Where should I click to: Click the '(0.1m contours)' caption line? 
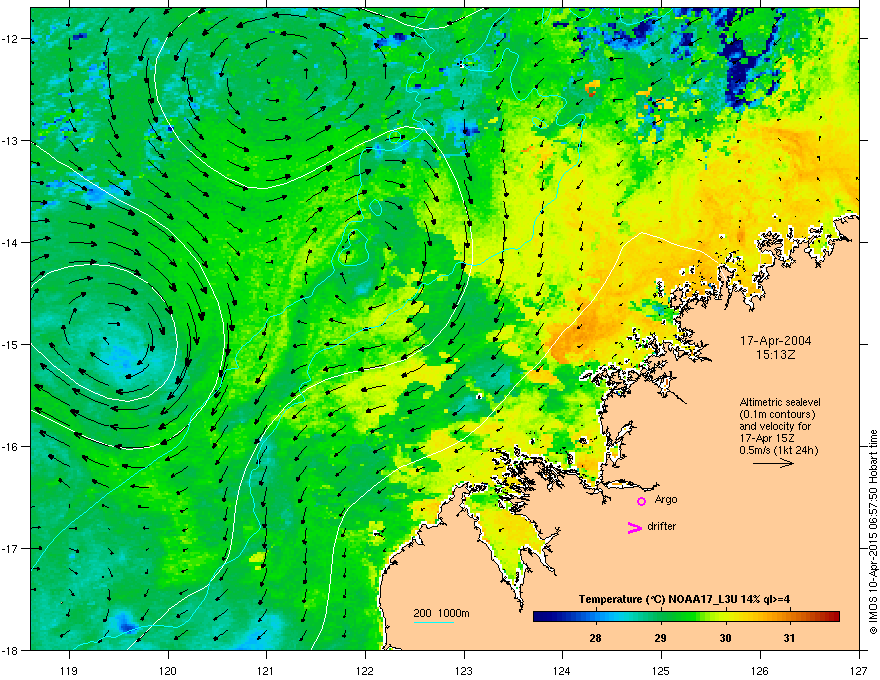click(x=777, y=414)
